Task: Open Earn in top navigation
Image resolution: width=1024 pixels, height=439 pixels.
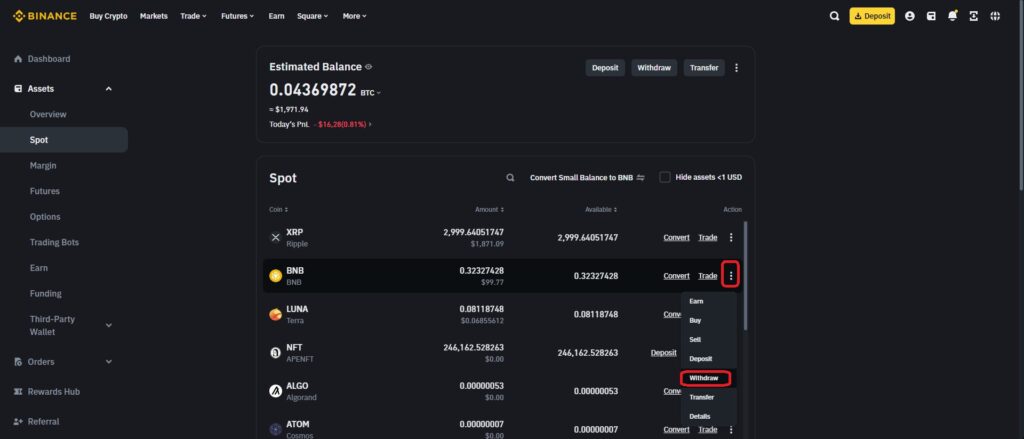Action: tap(276, 16)
